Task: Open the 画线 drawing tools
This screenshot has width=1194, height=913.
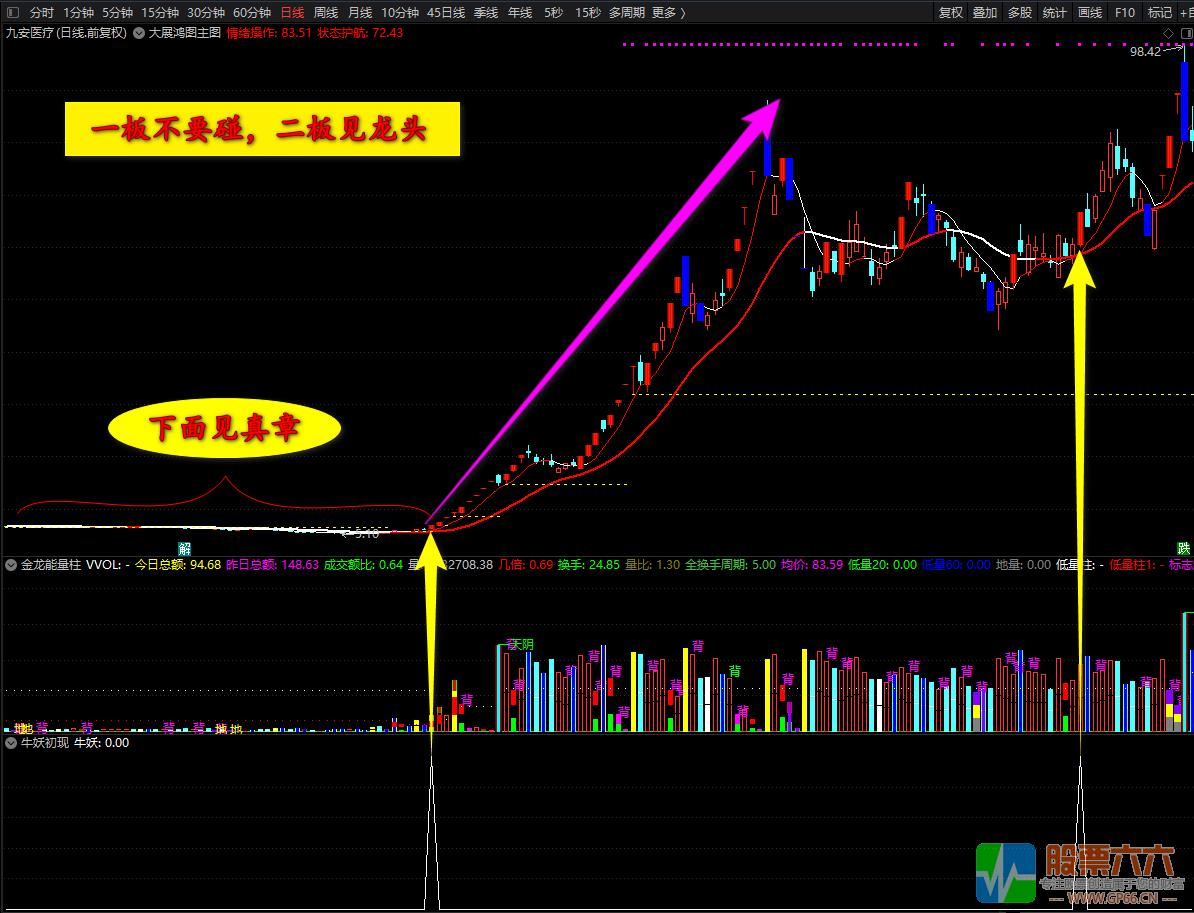Action: (1090, 12)
